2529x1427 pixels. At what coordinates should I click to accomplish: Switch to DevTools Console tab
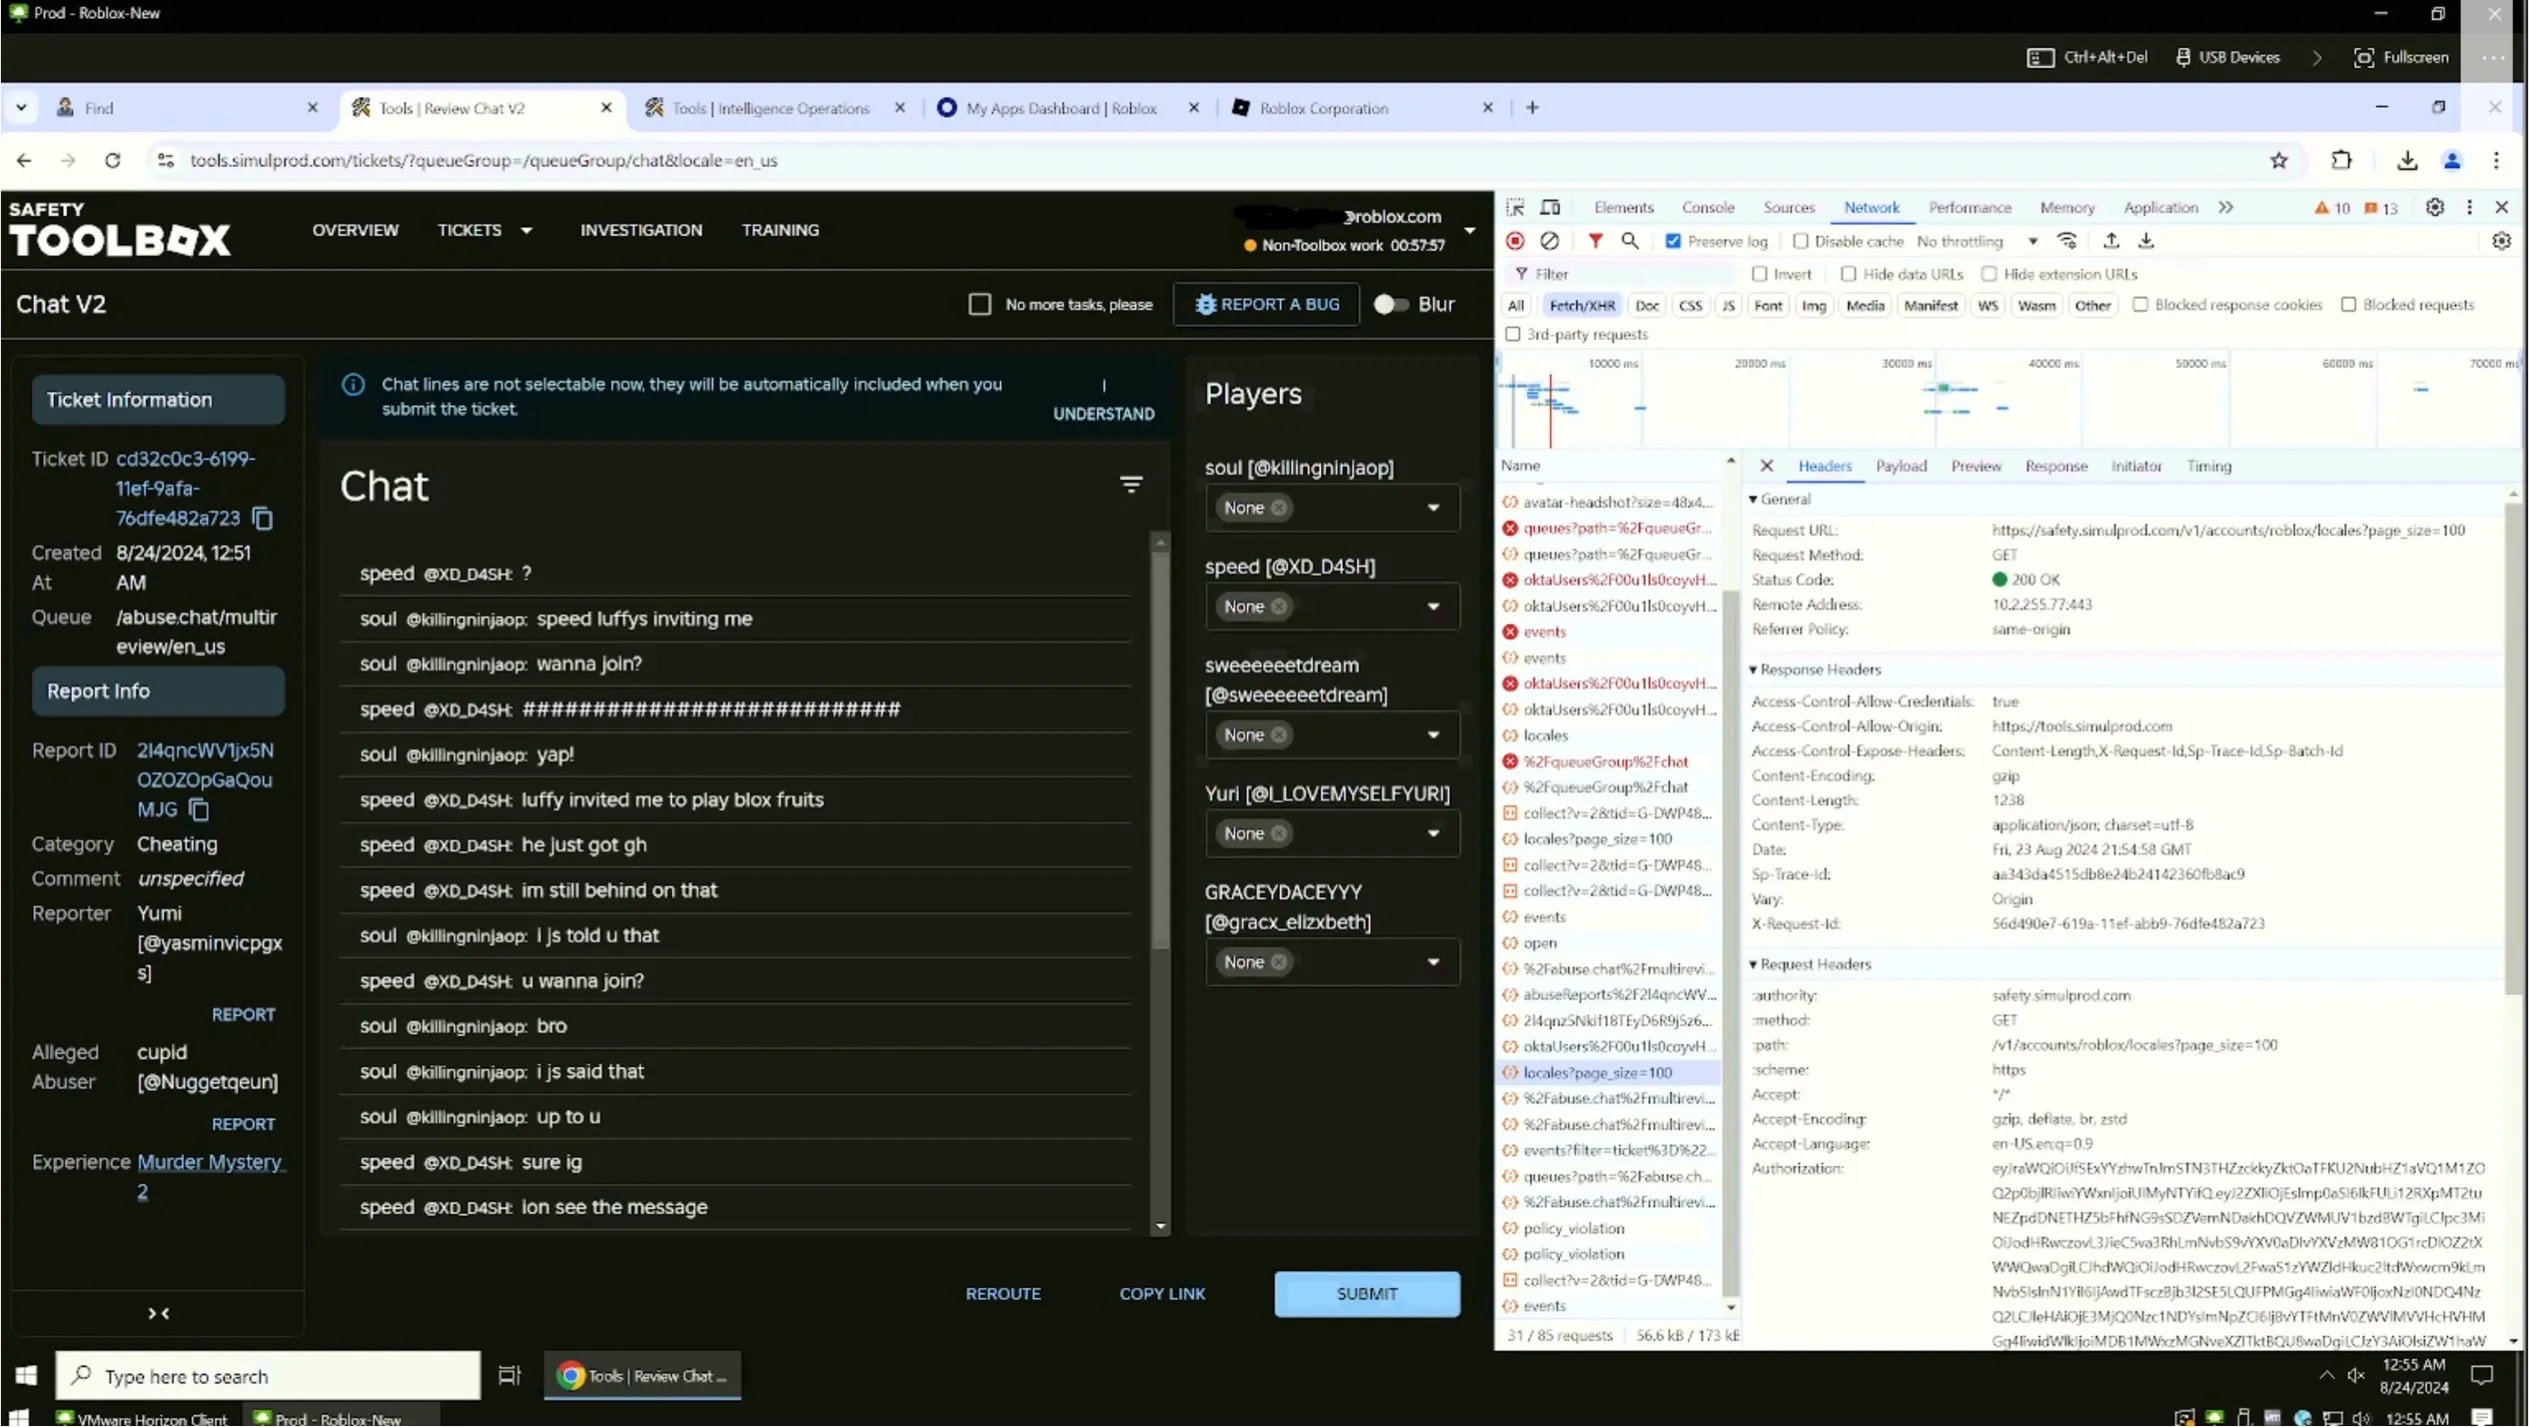click(1707, 207)
